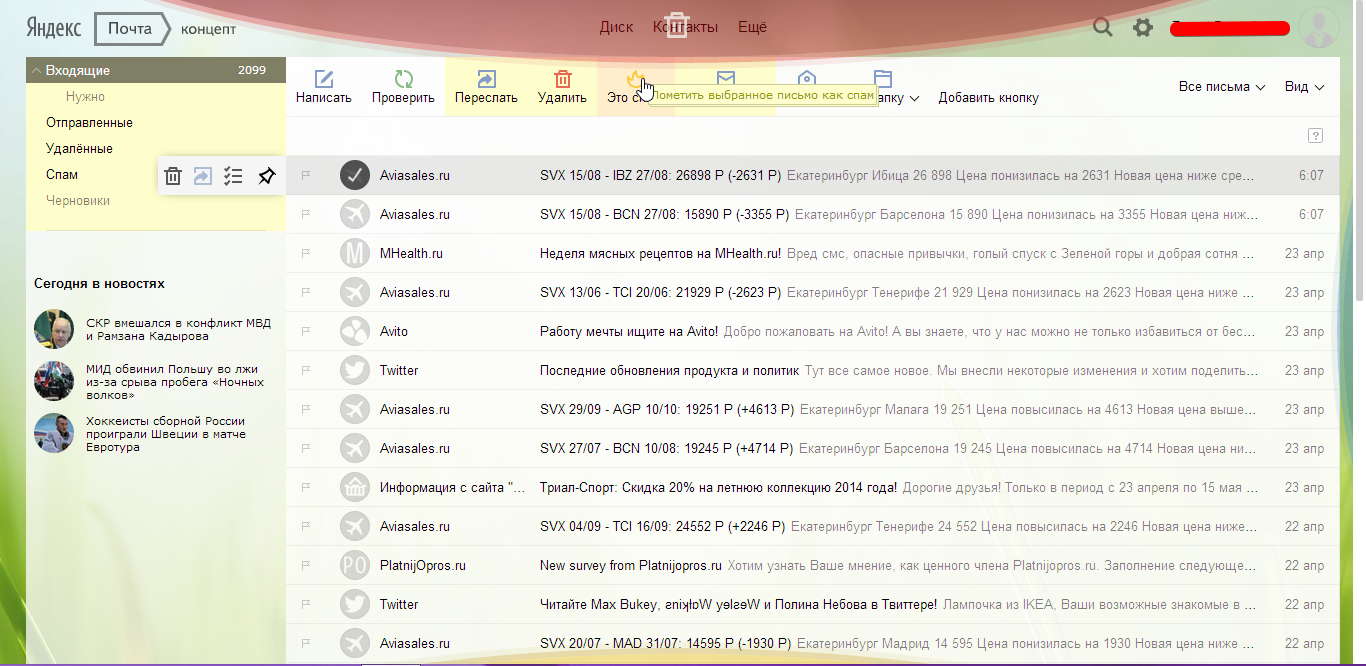Open the Нужно subfolder
The image size is (1366, 666).
(x=85, y=97)
